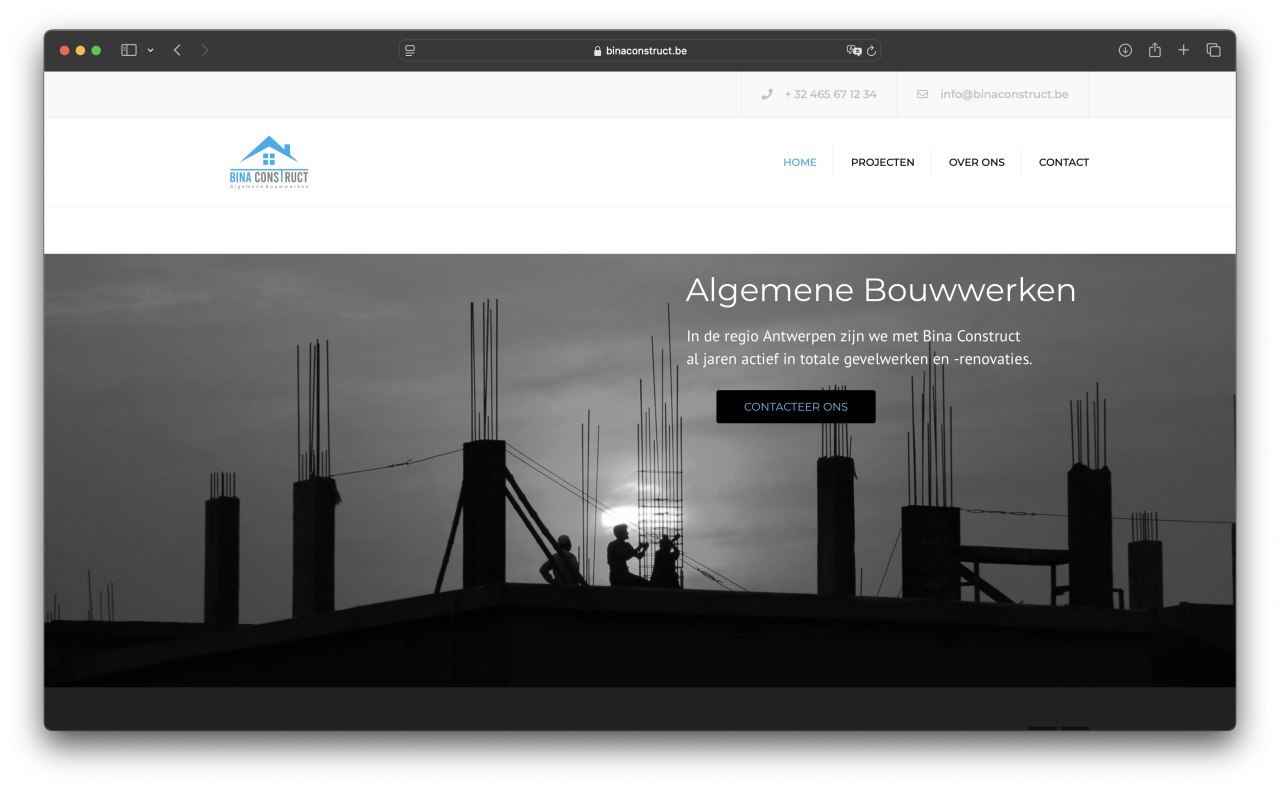Click the back navigation arrow
Image resolution: width=1280 pixels, height=789 pixels.
click(x=177, y=49)
